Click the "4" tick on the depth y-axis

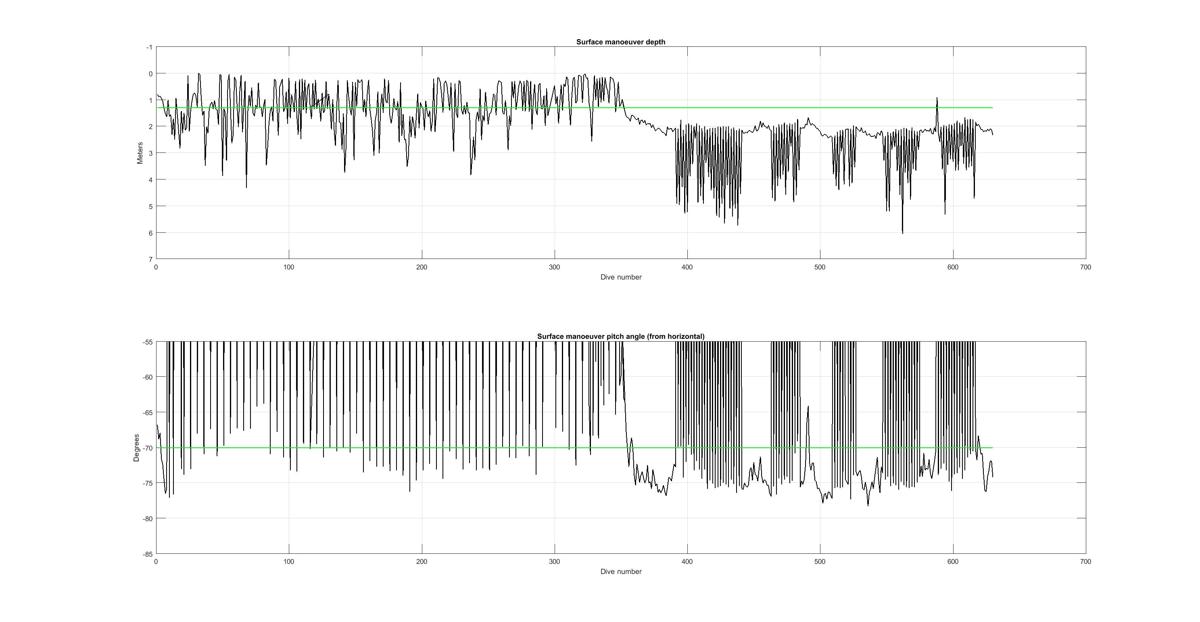click(x=150, y=180)
